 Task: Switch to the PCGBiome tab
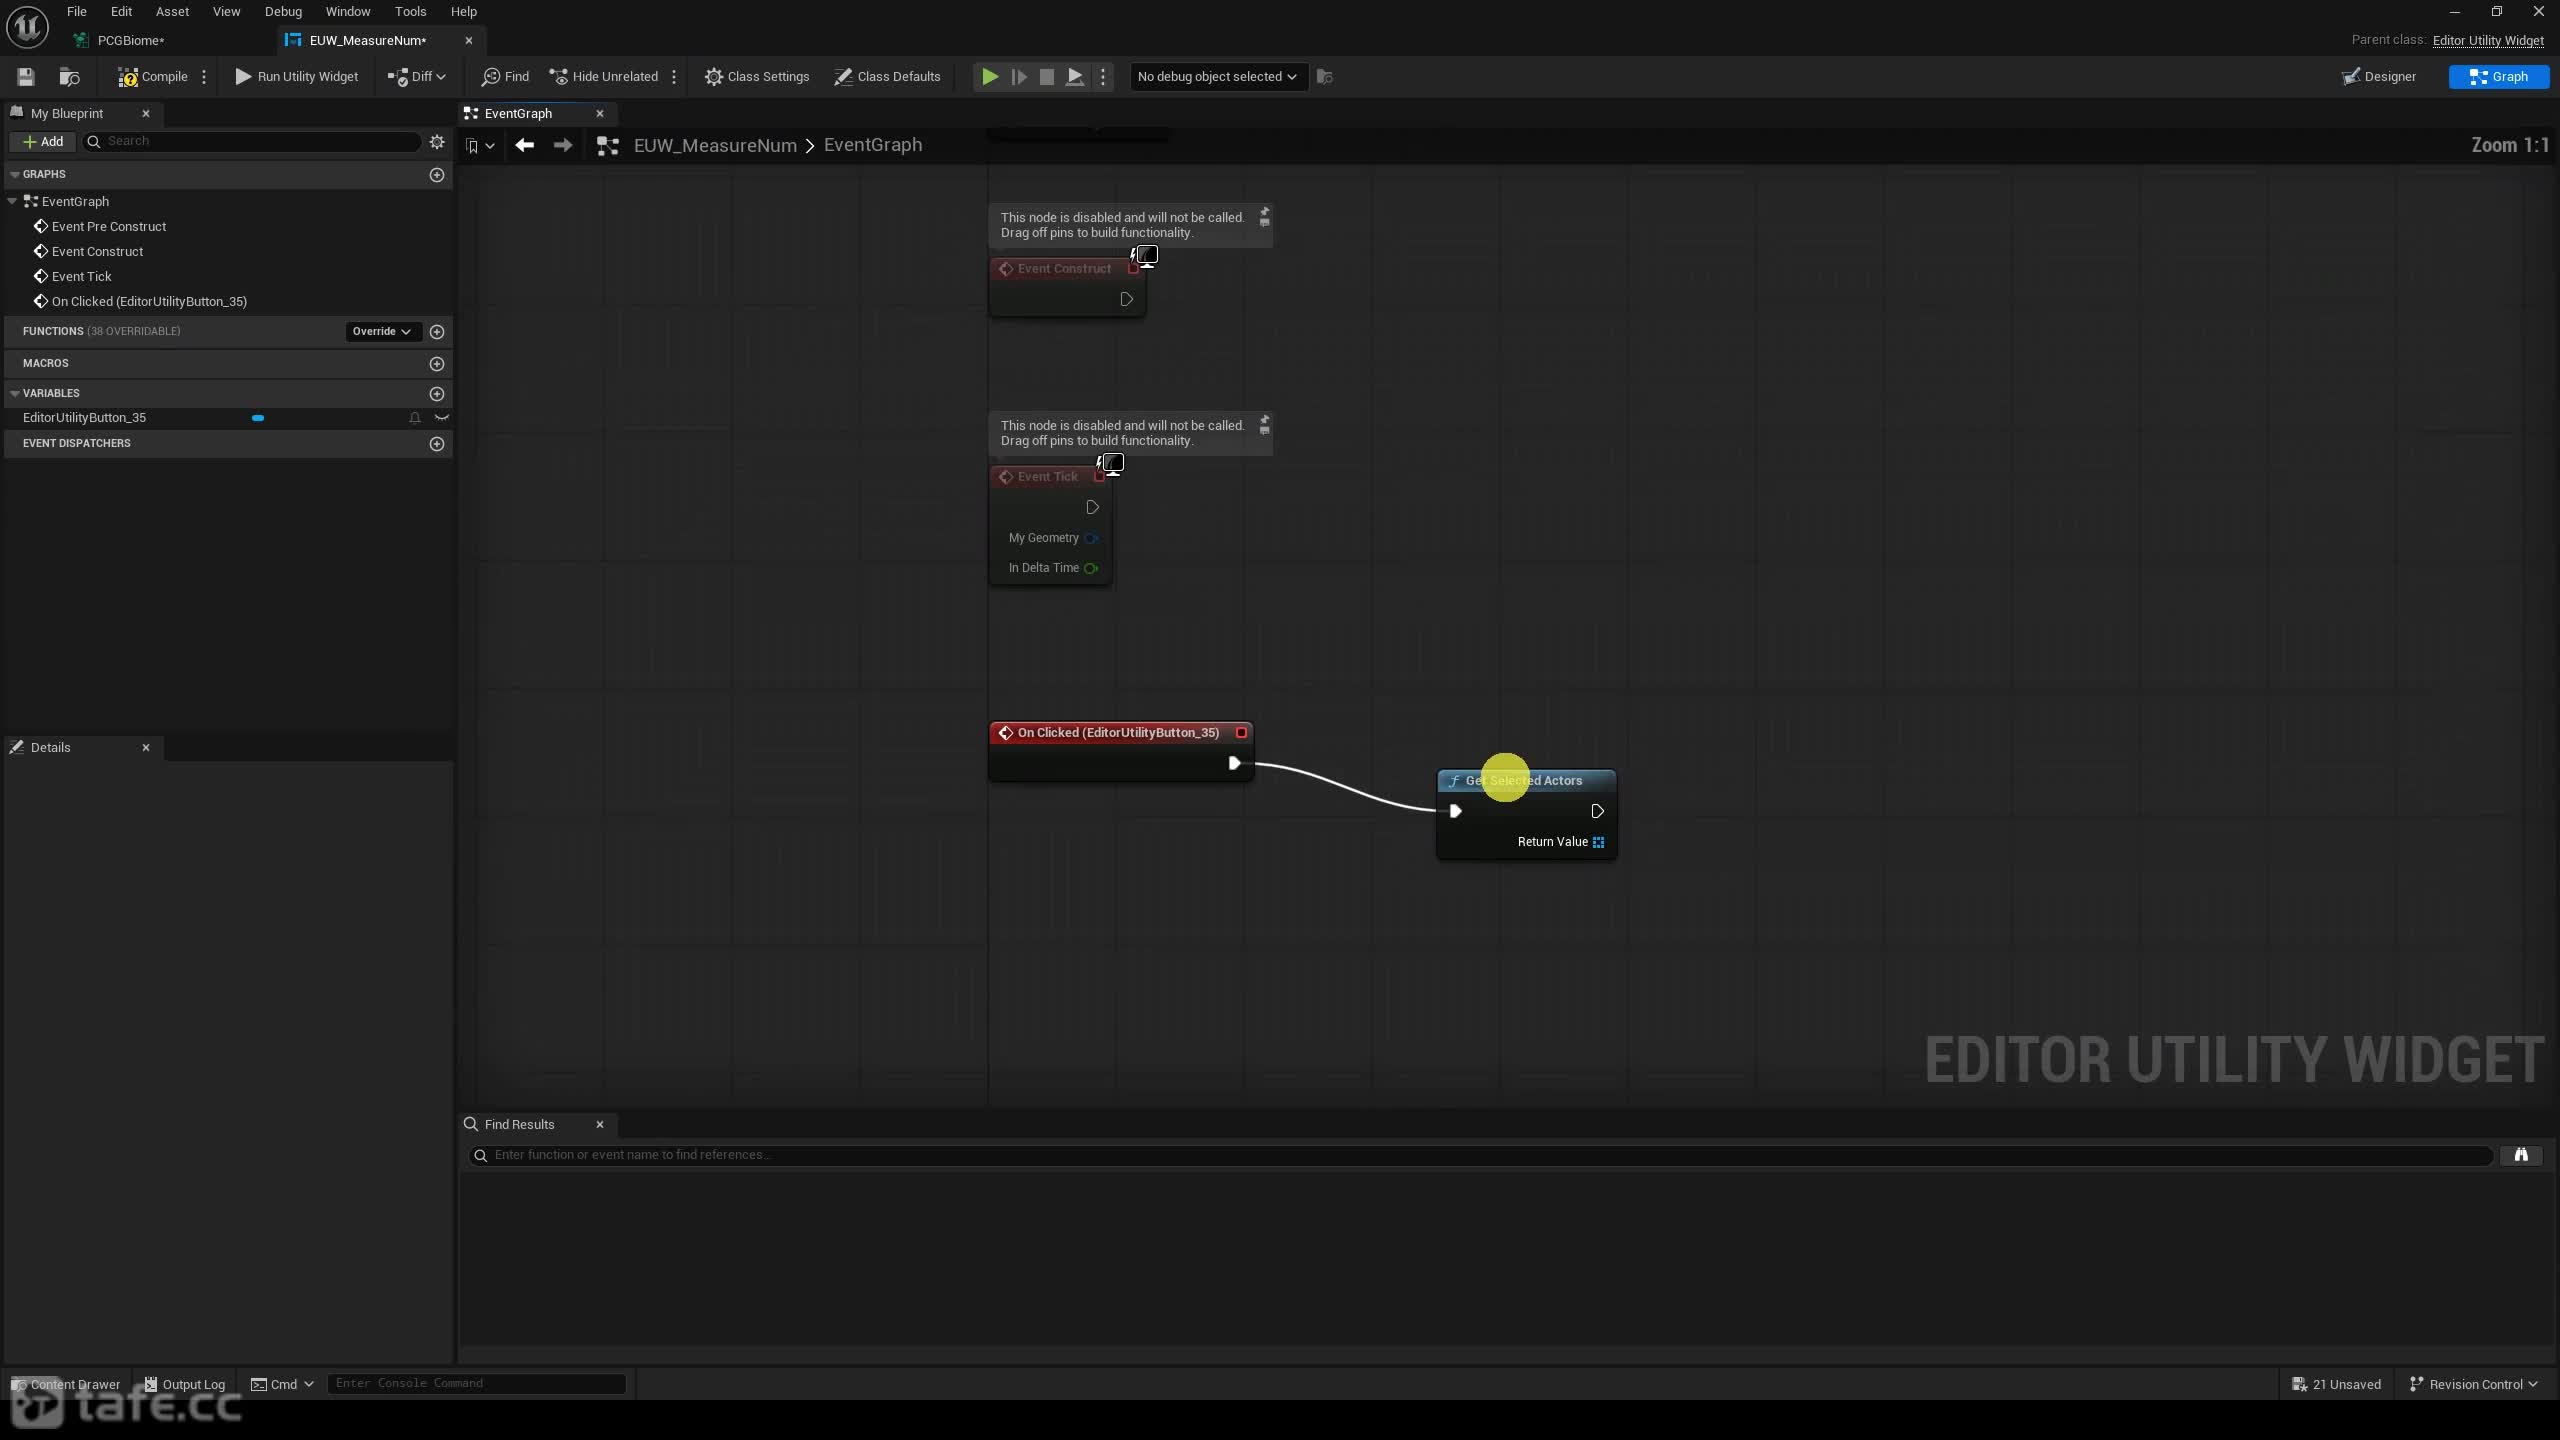131,40
